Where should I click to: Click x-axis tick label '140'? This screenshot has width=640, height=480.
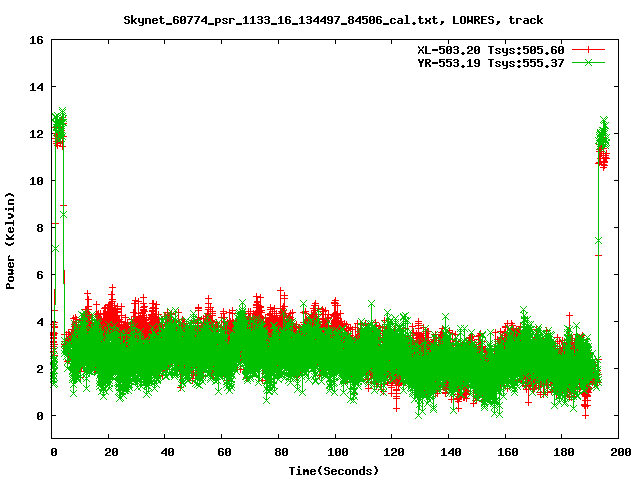pyautogui.click(x=451, y=452)
